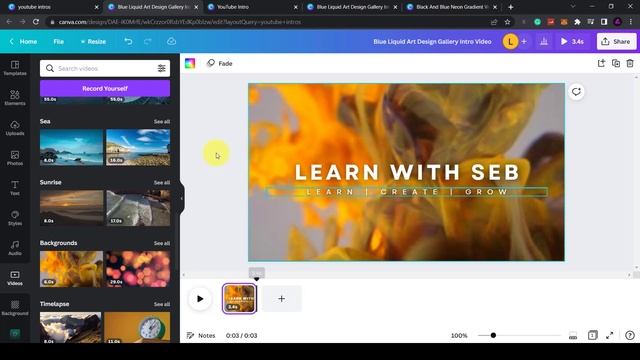Open video search filter options
The image size is (640, 360).
click(162, 68)
